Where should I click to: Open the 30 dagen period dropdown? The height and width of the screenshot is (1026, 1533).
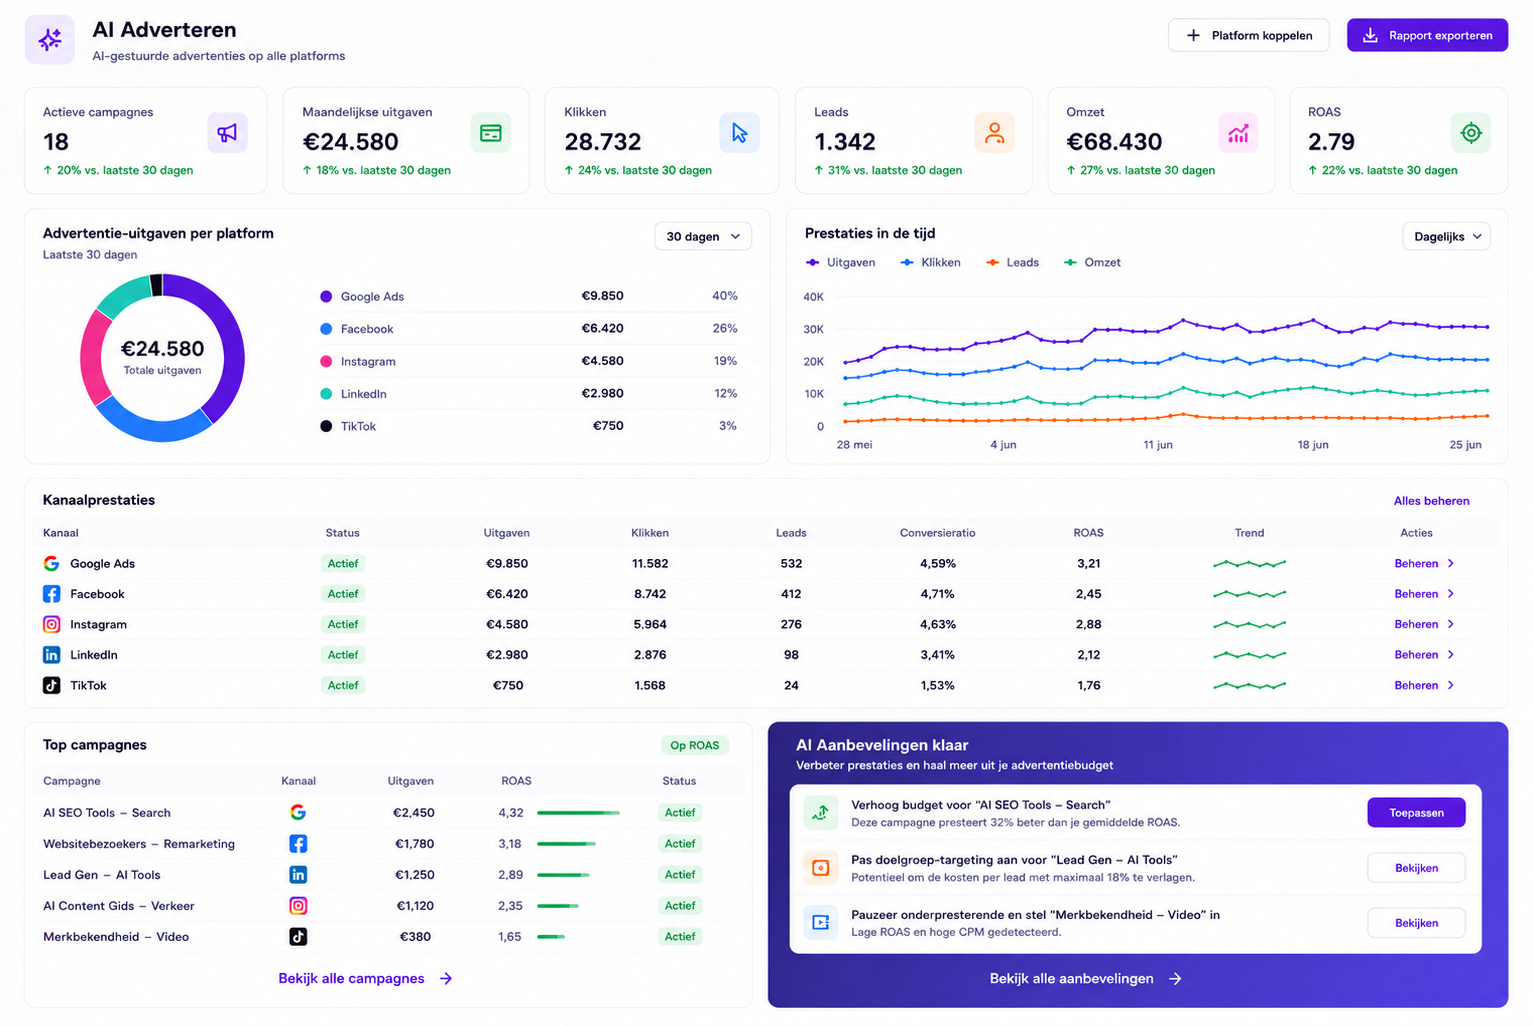[x=703, y=237]
